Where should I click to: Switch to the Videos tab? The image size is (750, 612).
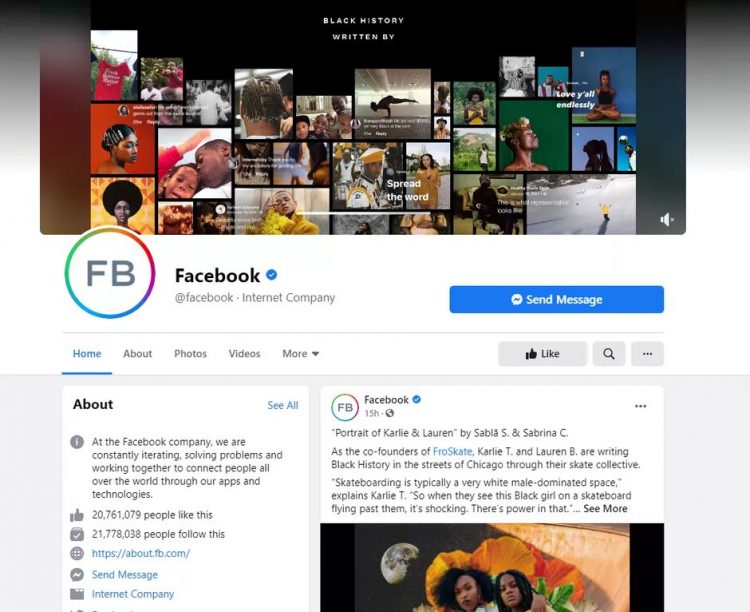(244, 354)
